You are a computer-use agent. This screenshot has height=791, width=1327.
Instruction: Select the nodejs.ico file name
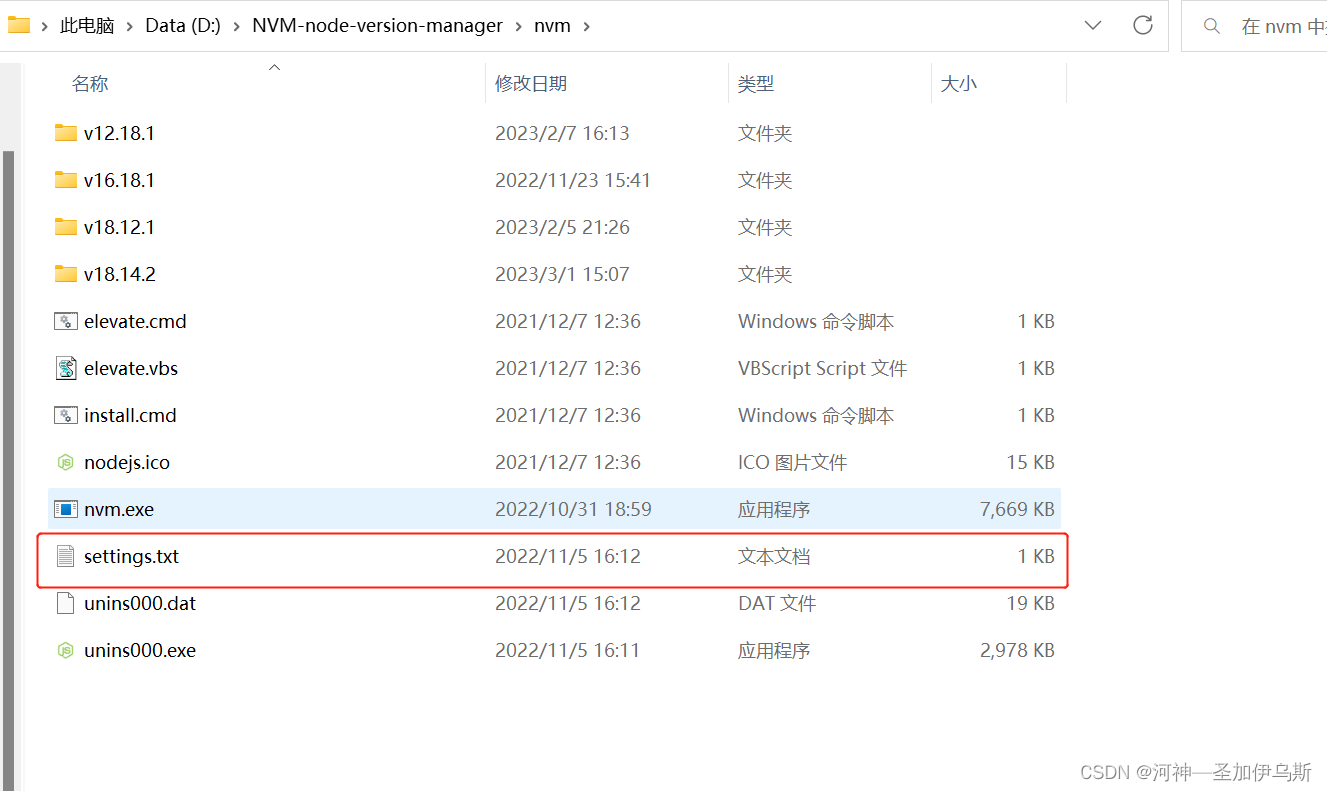(x=127, y=462)
